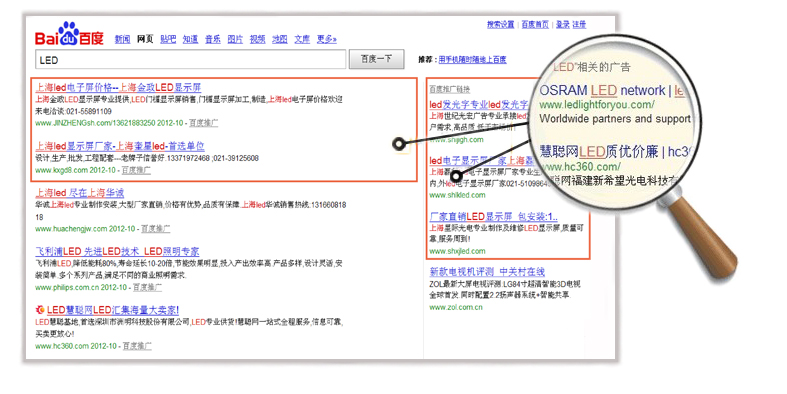The height and width of the screenshot is (394, 787).
Task: Click the www.huachengjw.com result URL
Action: [85, 229]
